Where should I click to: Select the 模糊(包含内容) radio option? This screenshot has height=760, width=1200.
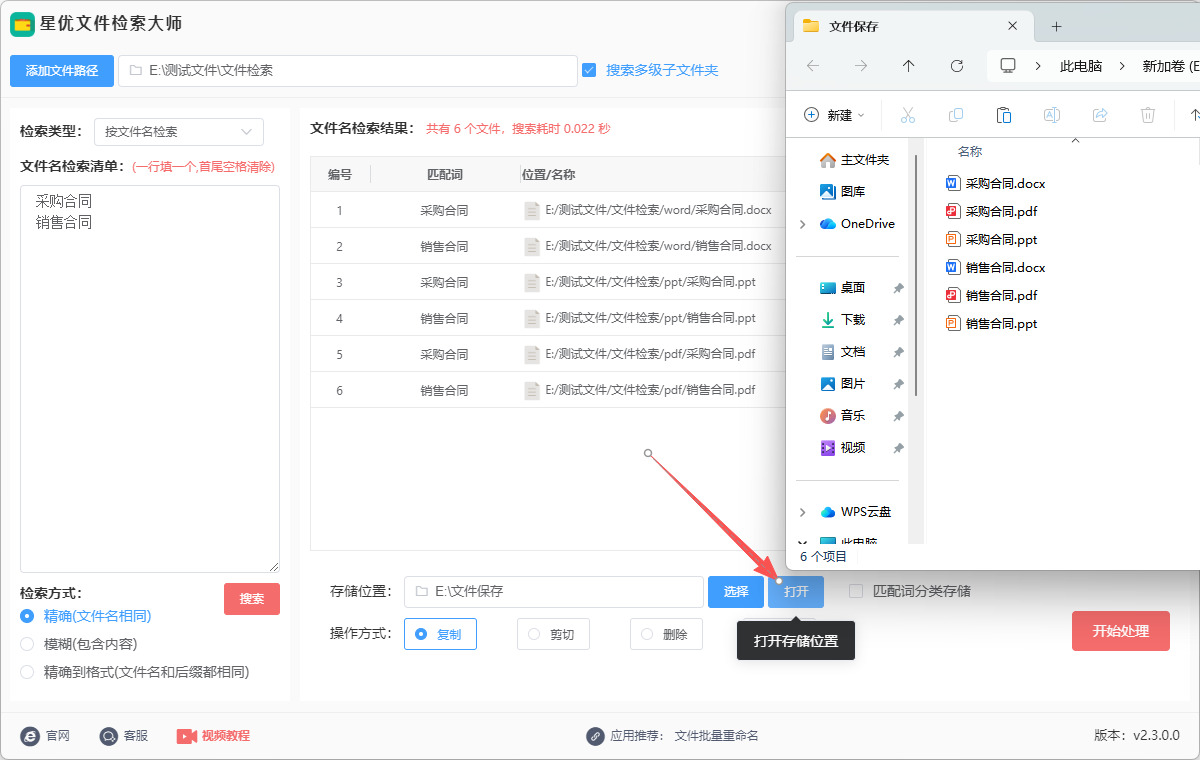point(27,644)
